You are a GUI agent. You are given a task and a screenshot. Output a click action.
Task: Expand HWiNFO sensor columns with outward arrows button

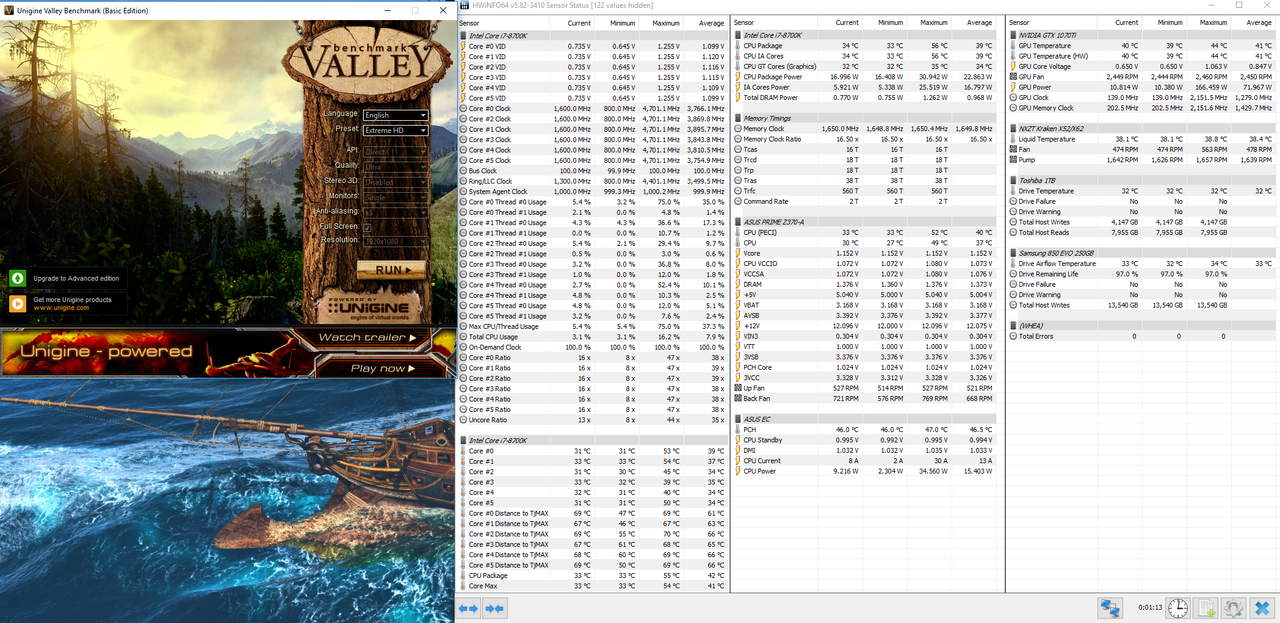(469, 607)
